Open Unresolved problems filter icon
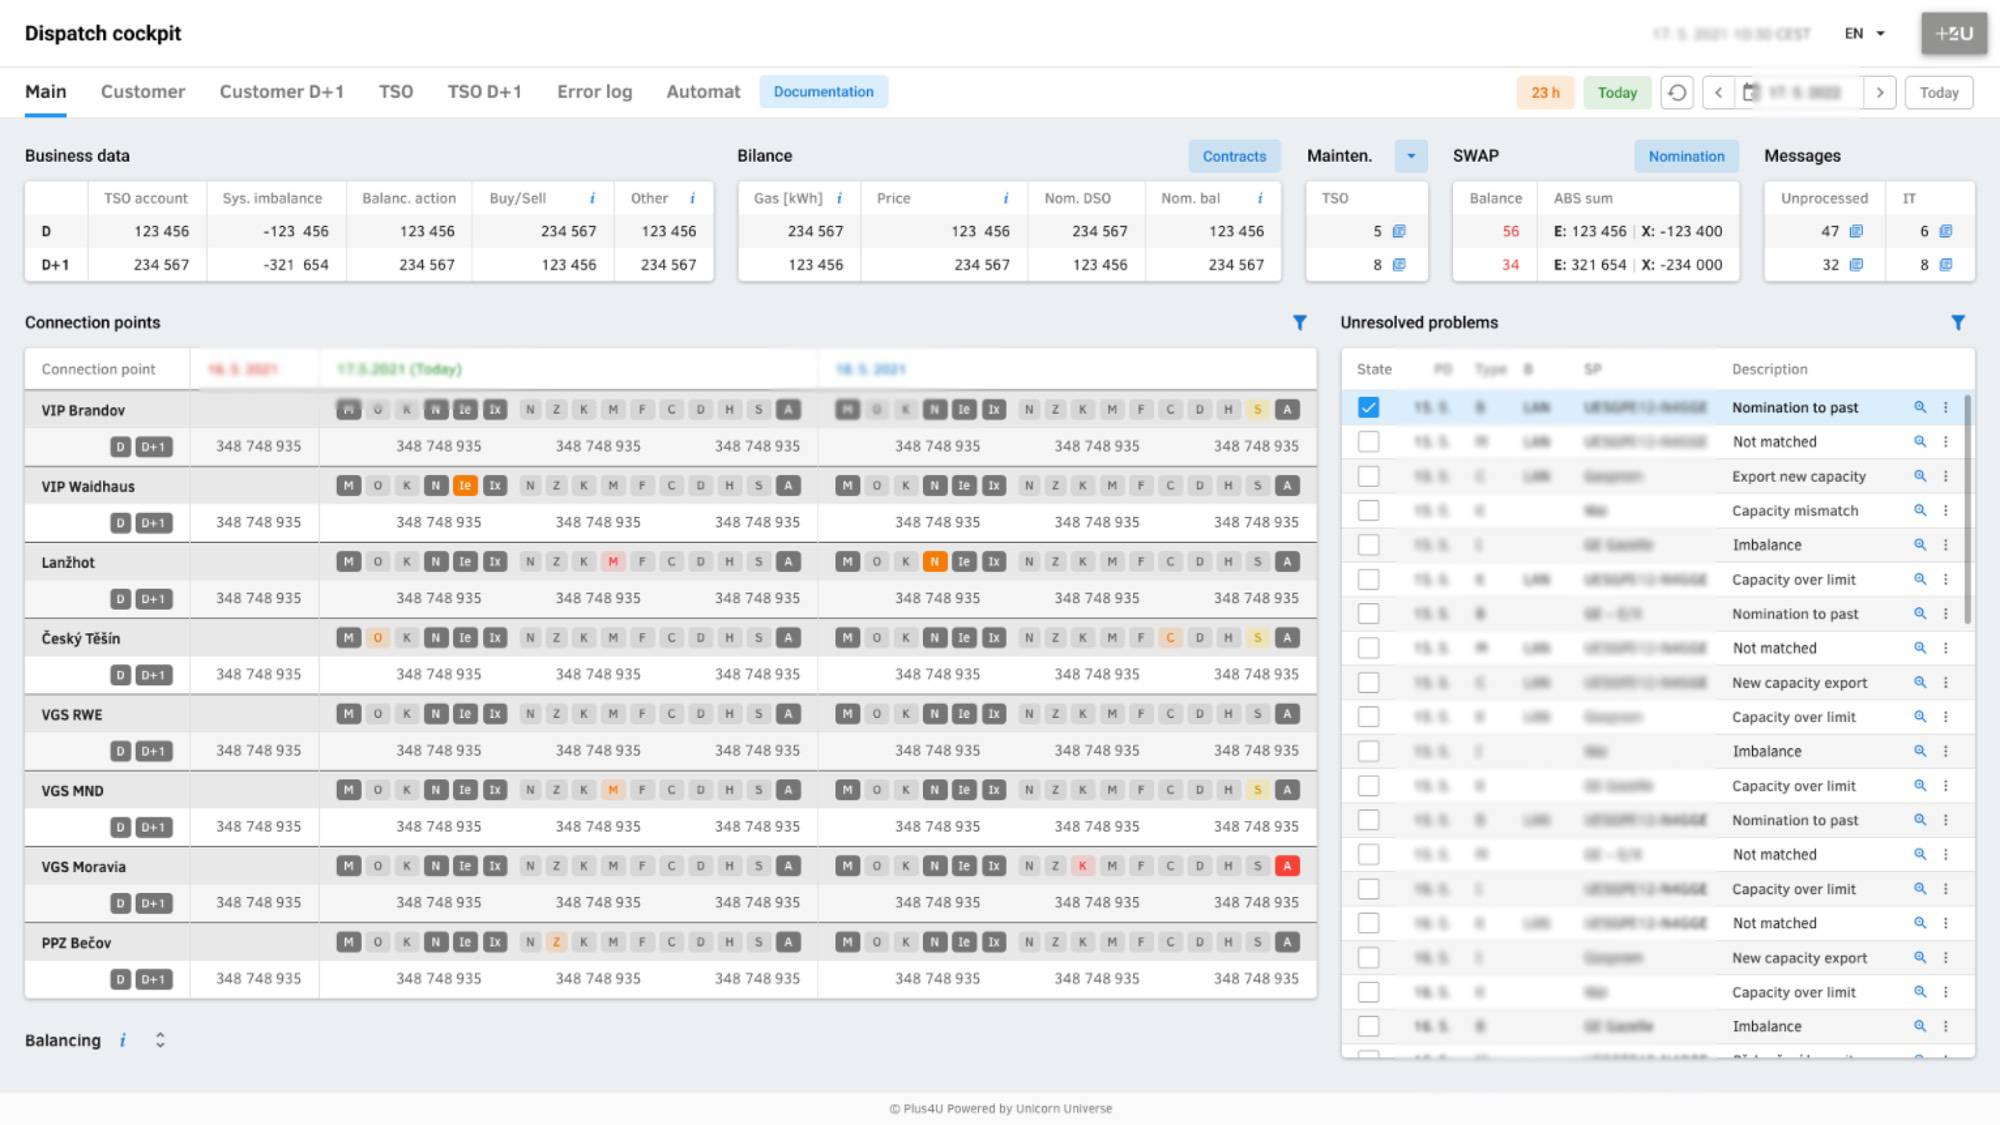Viewport: 2000px width, 1125px height. (1958, 322)
